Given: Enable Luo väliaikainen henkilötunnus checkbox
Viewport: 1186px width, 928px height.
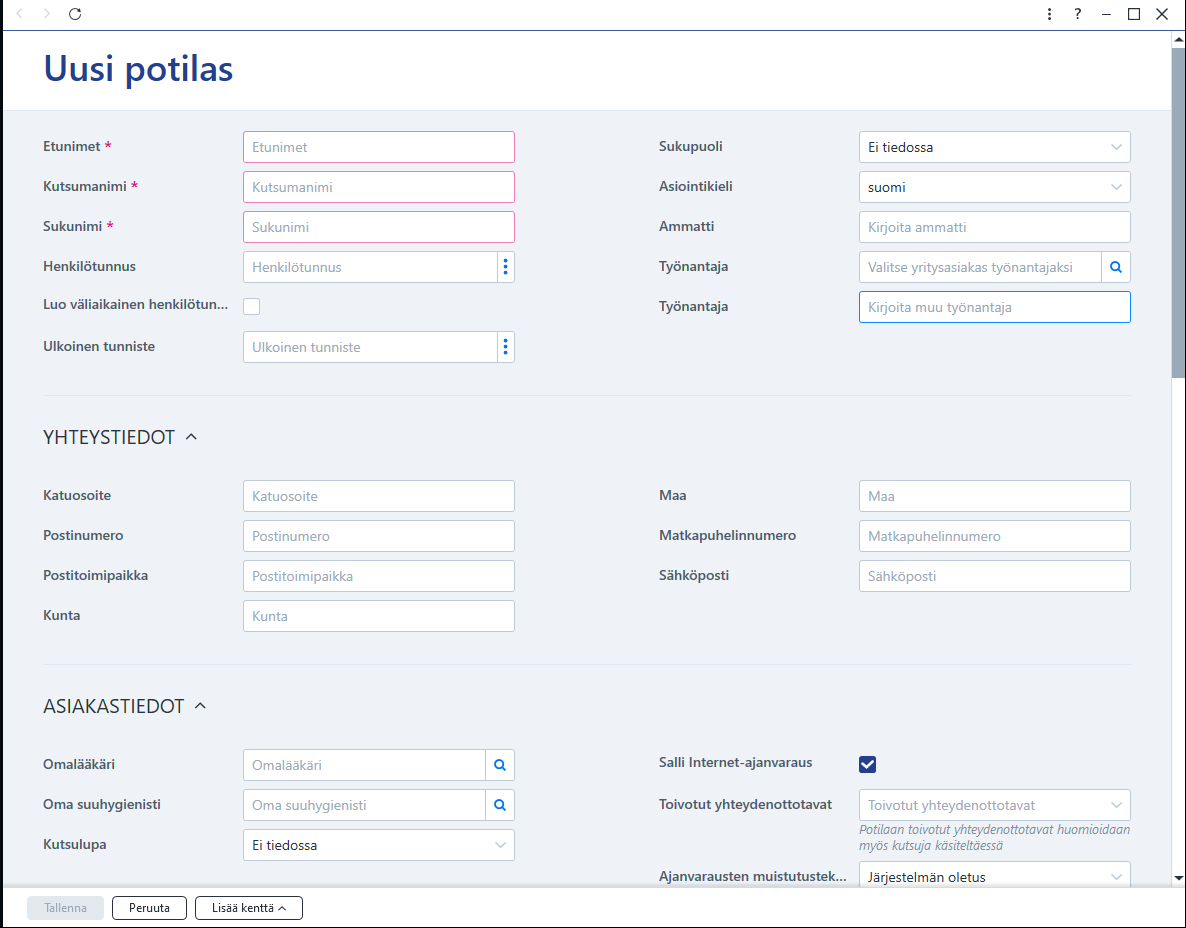Looking at the screenshot, I should (252, 306).
